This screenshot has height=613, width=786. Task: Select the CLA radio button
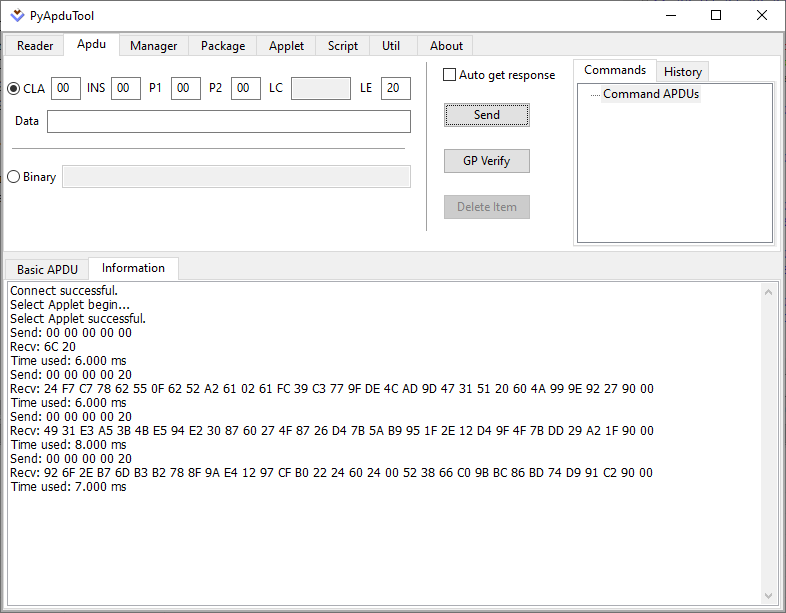(14, 89)
